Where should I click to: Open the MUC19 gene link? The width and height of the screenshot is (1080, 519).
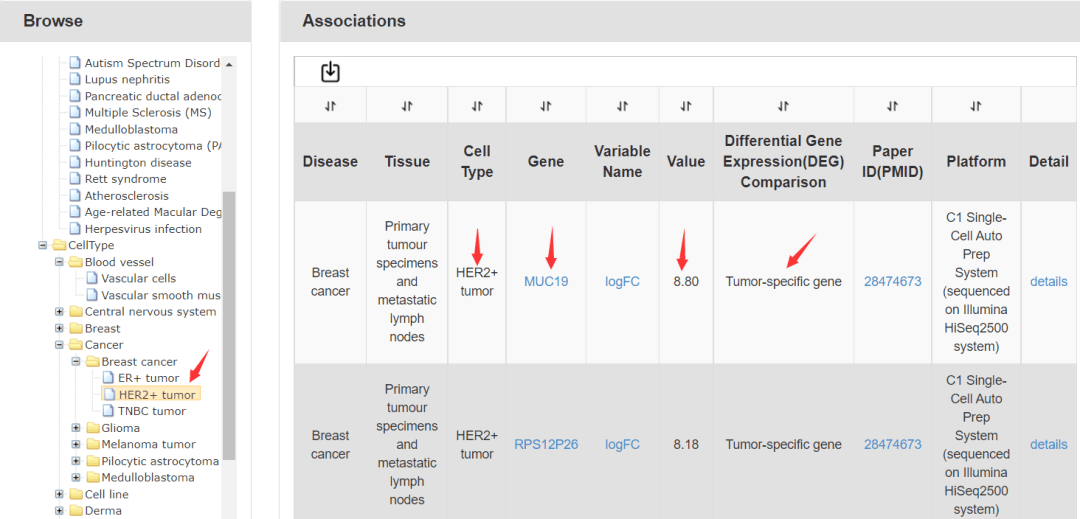[546, 282]
